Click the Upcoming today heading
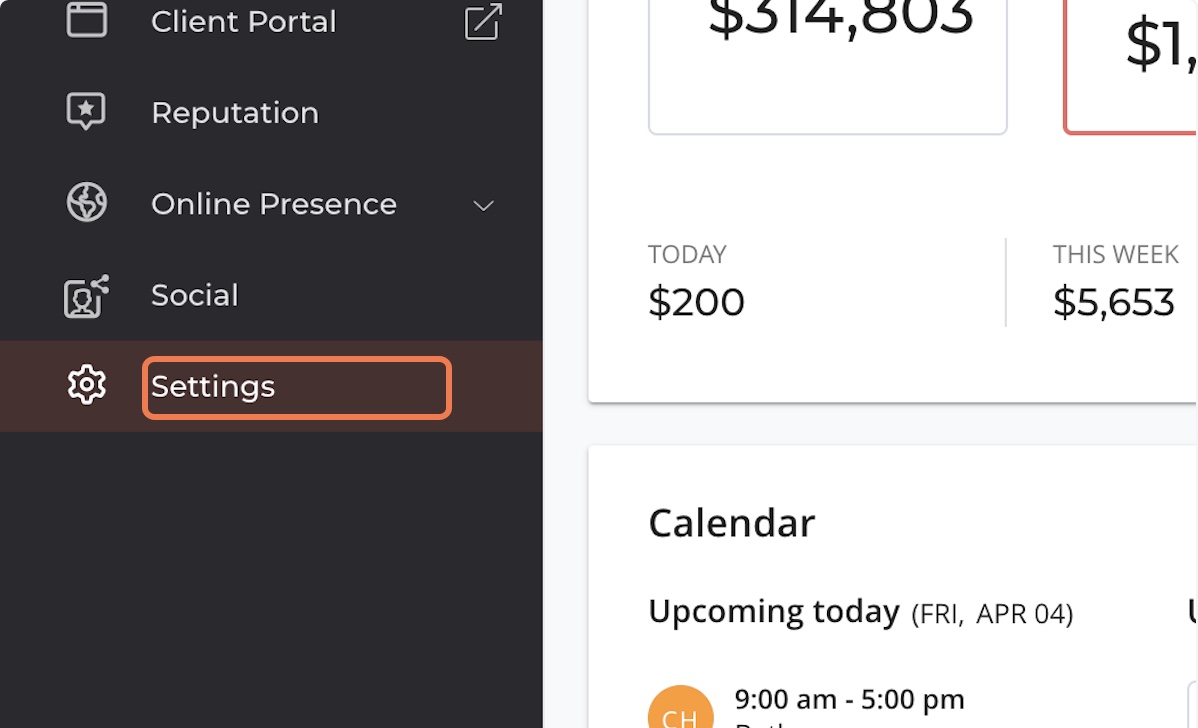This screenshot has width=1198, height=728. [773, 611]
